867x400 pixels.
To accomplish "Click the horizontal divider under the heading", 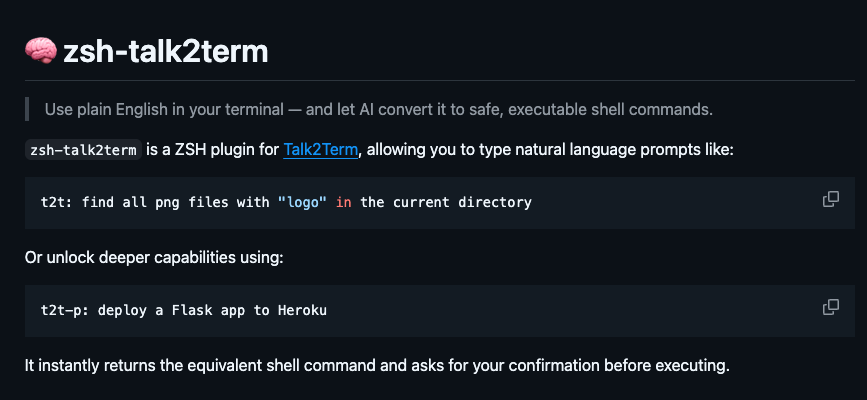I will pyautogui.click(x=440, y=81).
